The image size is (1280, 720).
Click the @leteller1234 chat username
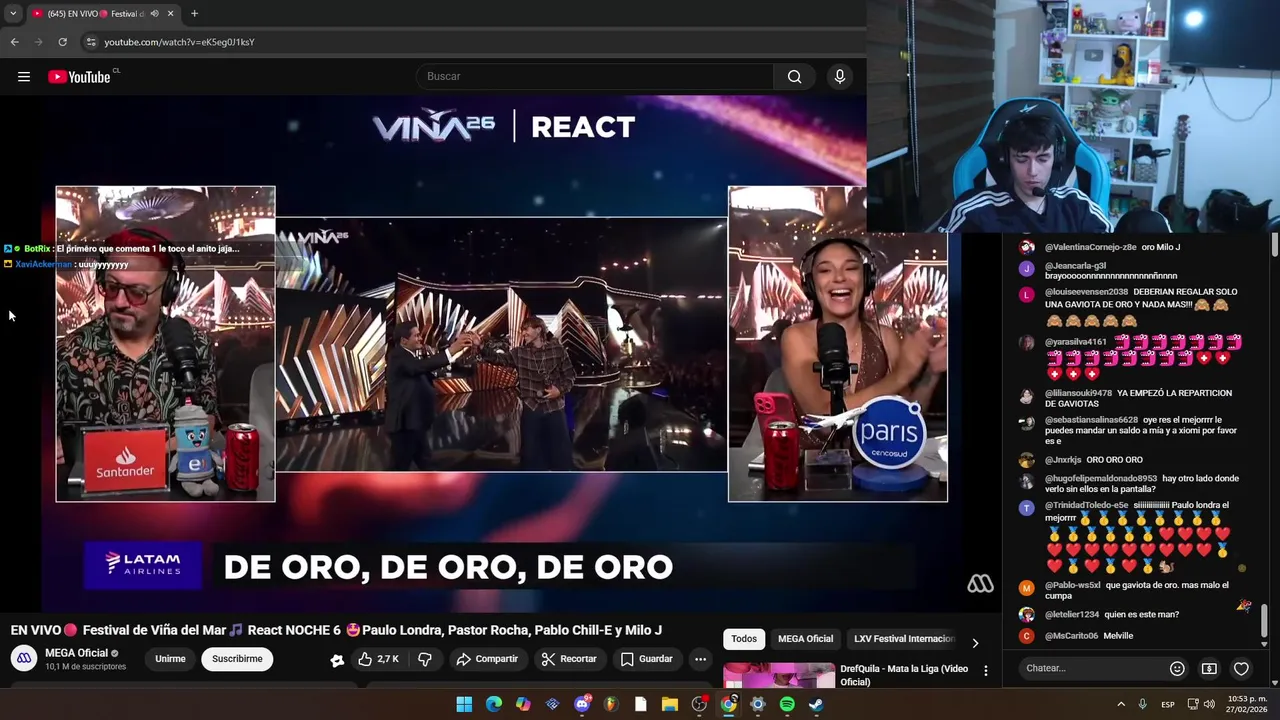(x=1072, y=614)
